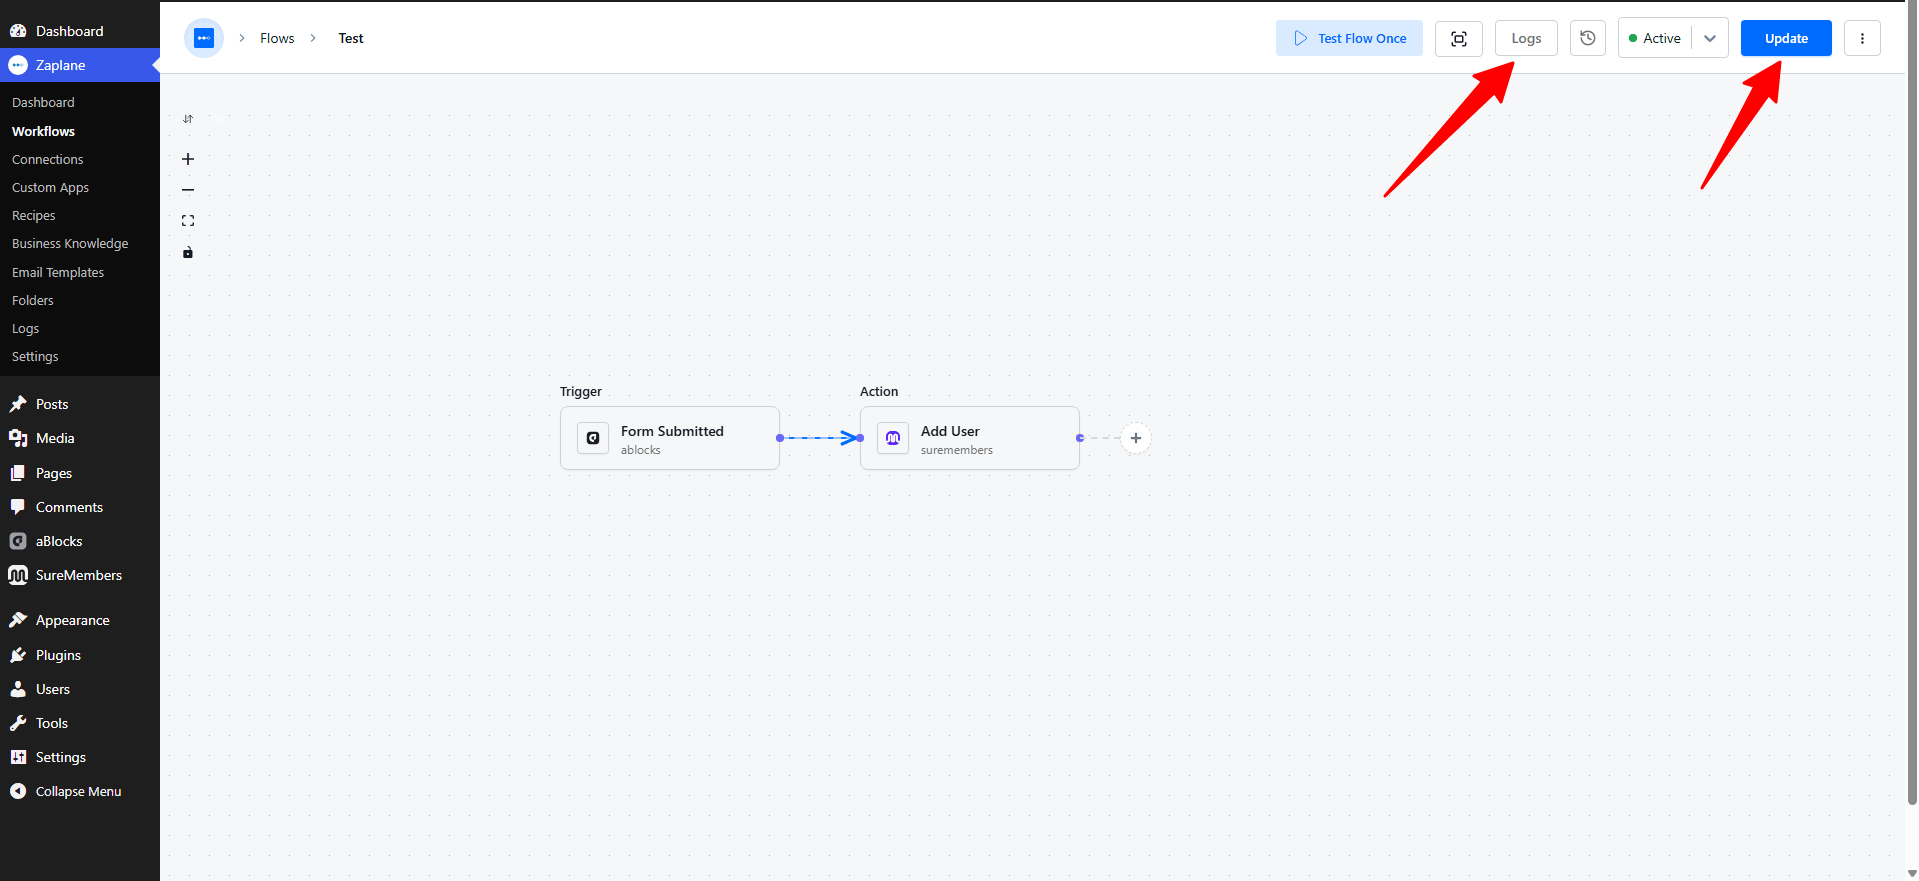Click the screenshot capture icon button
This screenshot has width=1919, height=881.
1459,38
